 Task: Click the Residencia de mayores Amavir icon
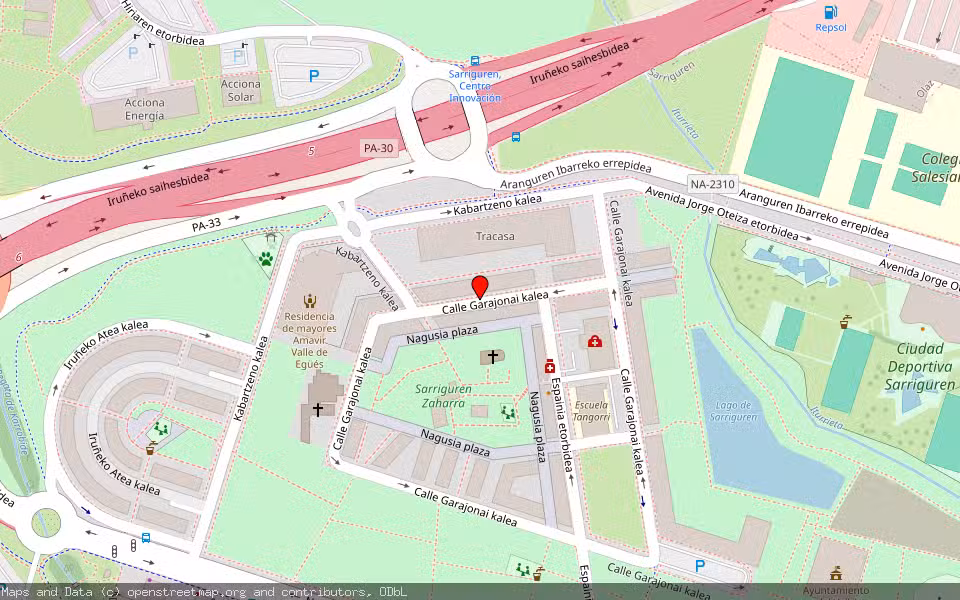point(309,299)
